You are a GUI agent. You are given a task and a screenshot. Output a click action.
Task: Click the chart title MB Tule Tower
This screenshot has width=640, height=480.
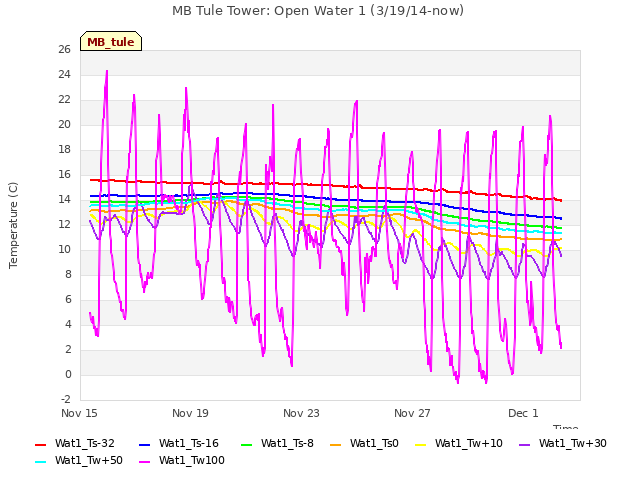coord(318,11)
